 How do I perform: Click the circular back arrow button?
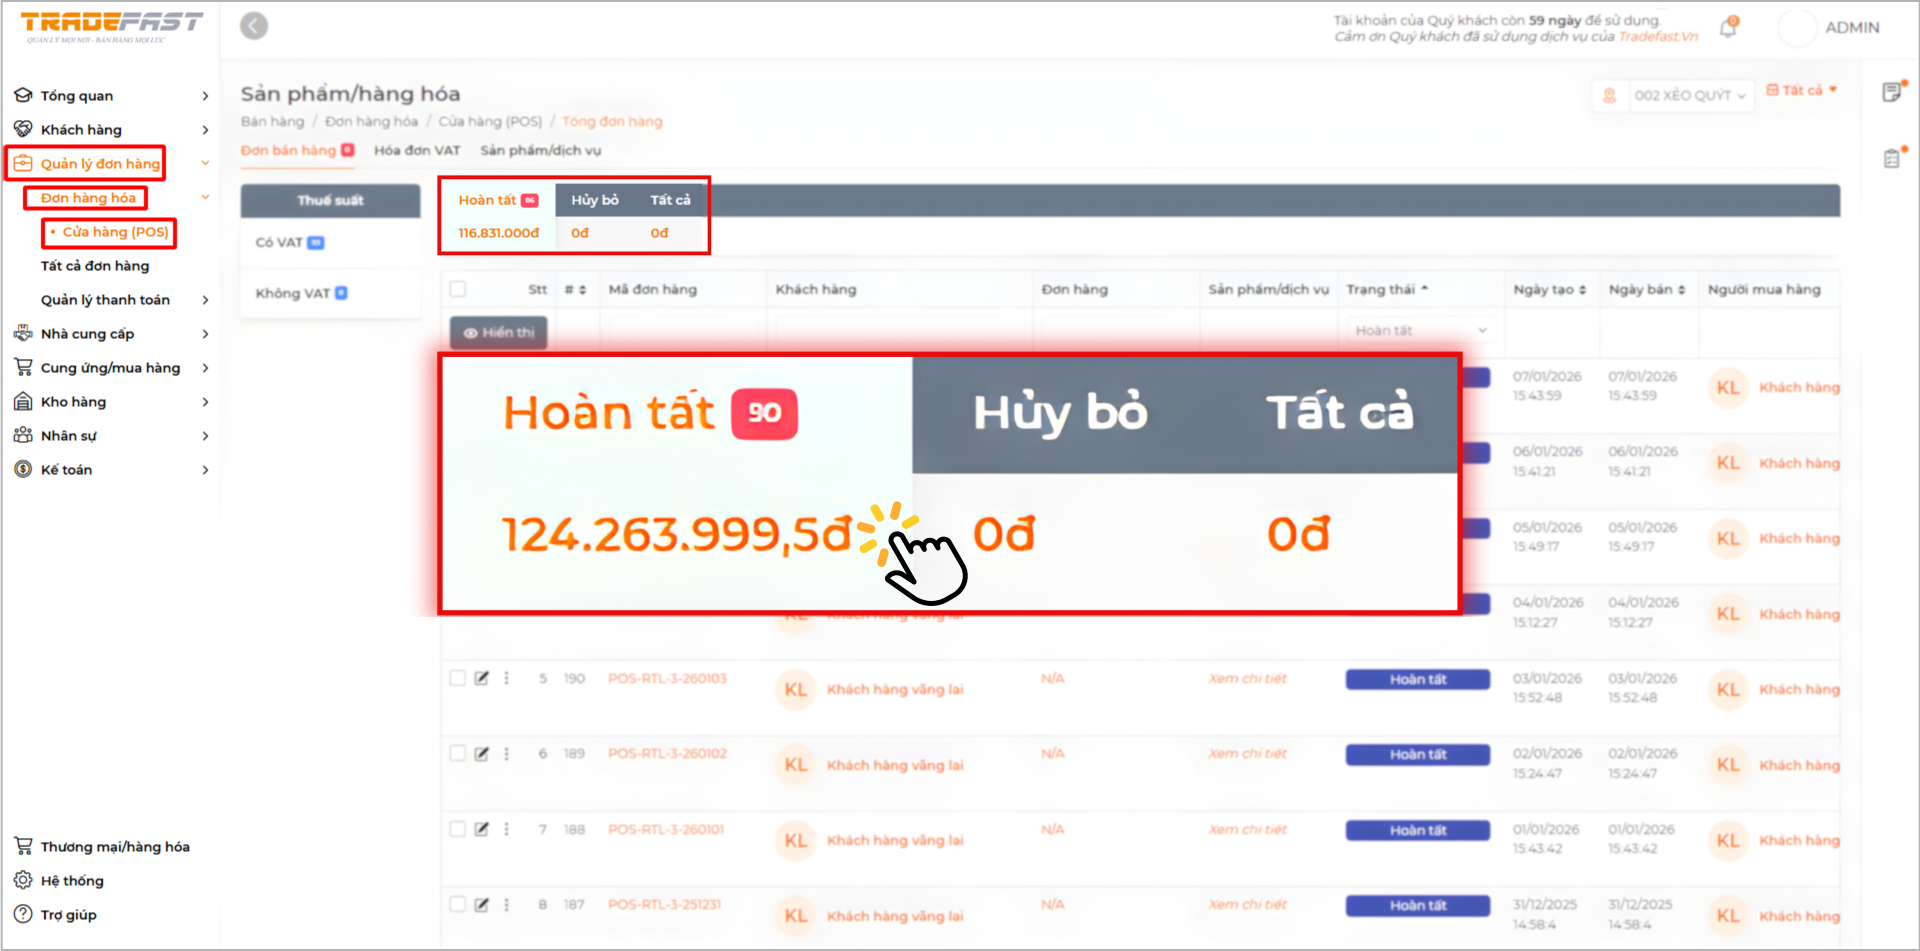click(x=254, y=26)
